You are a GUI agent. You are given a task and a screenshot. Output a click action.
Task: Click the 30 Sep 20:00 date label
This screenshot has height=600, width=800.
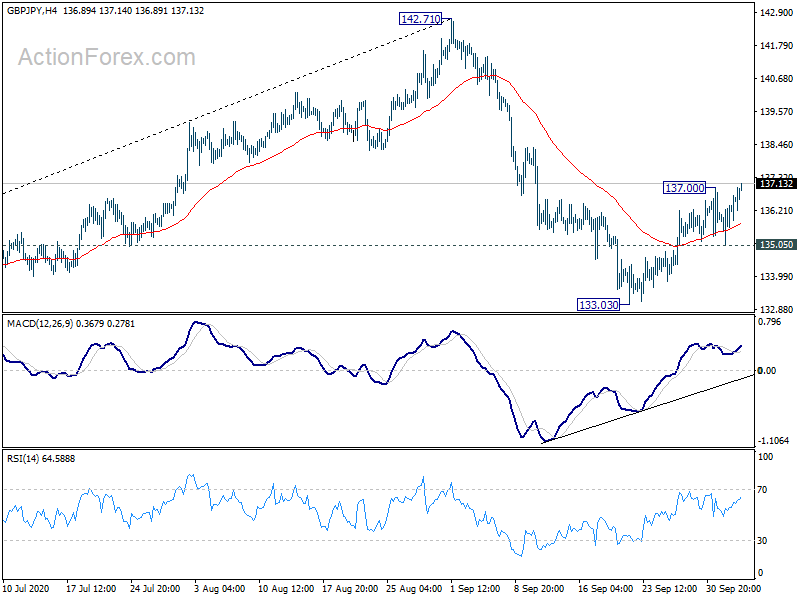click(733, 589)
